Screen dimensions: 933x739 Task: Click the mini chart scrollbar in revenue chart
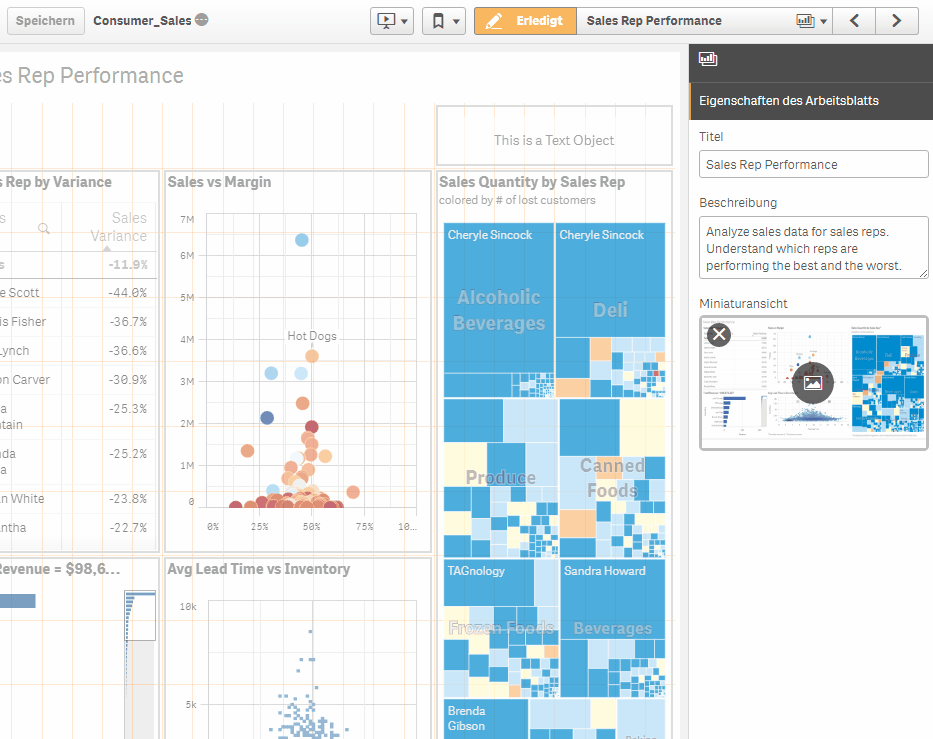[140, 615]
